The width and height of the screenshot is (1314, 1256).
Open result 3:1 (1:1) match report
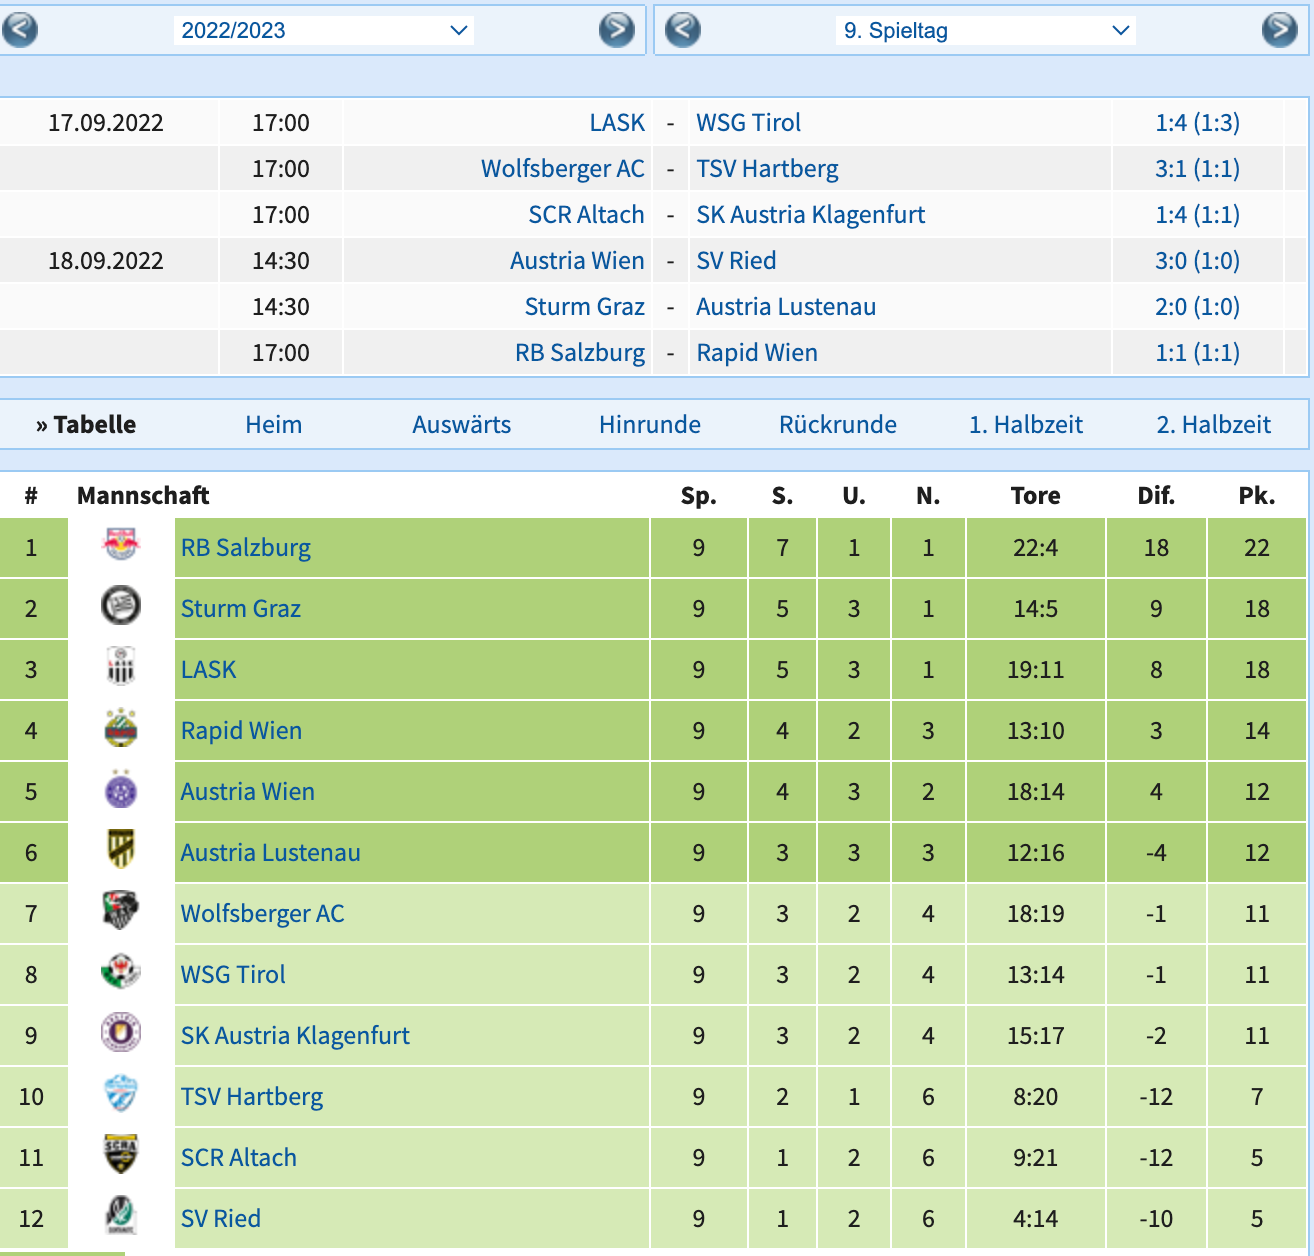tap(1197, 169)
